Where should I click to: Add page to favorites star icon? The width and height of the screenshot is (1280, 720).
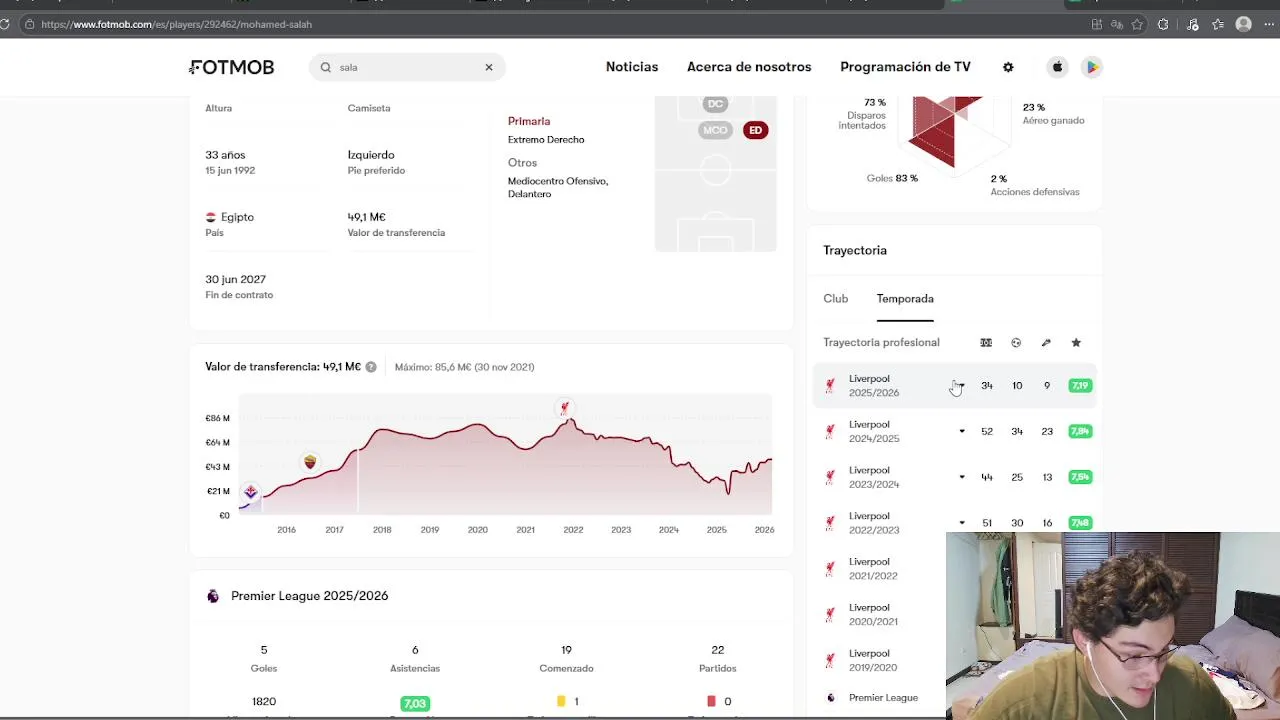[1137, 24]
